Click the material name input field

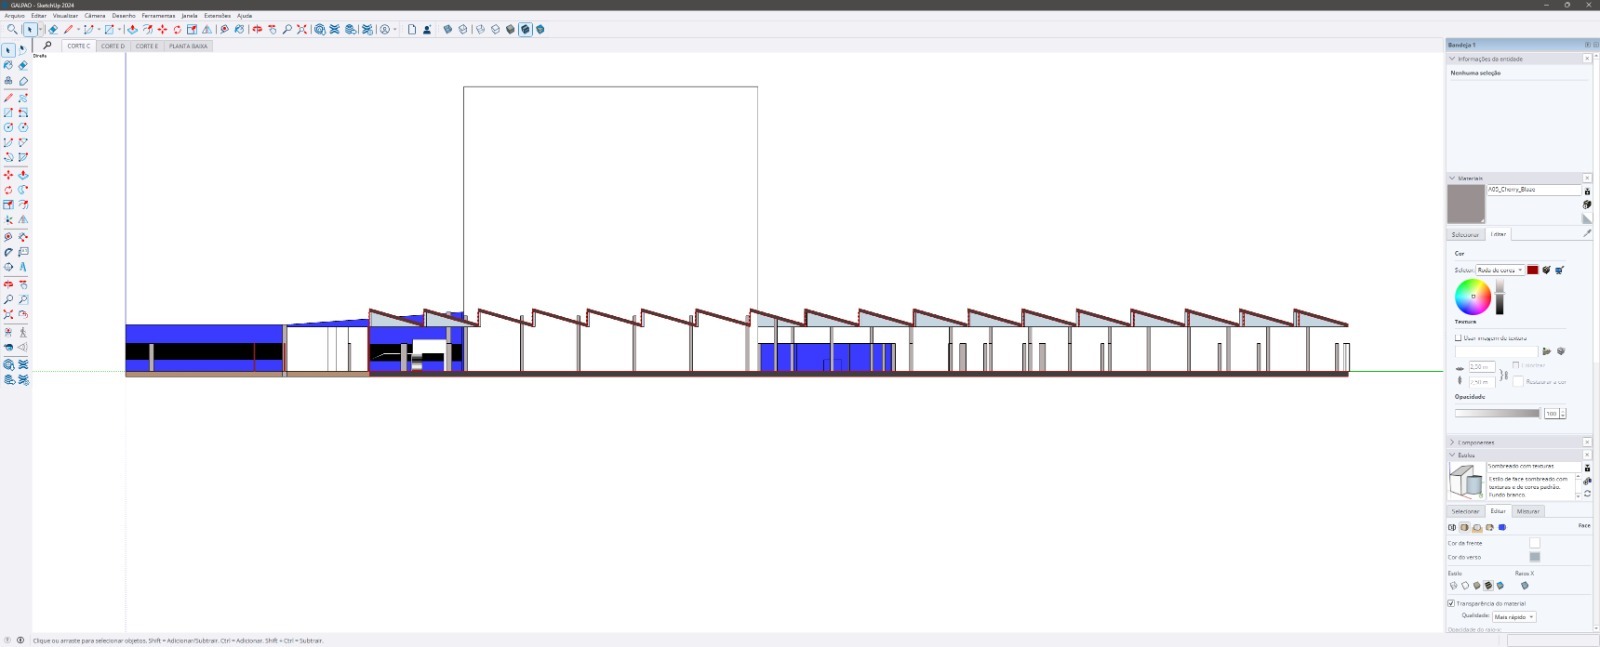point(1532,189)
